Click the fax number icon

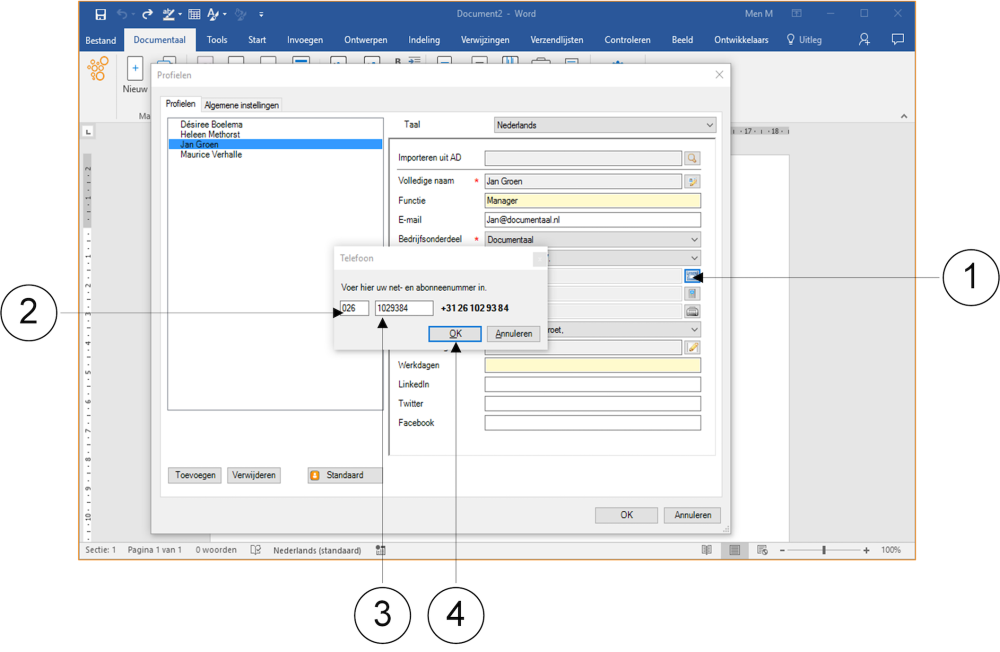(692, 311)
